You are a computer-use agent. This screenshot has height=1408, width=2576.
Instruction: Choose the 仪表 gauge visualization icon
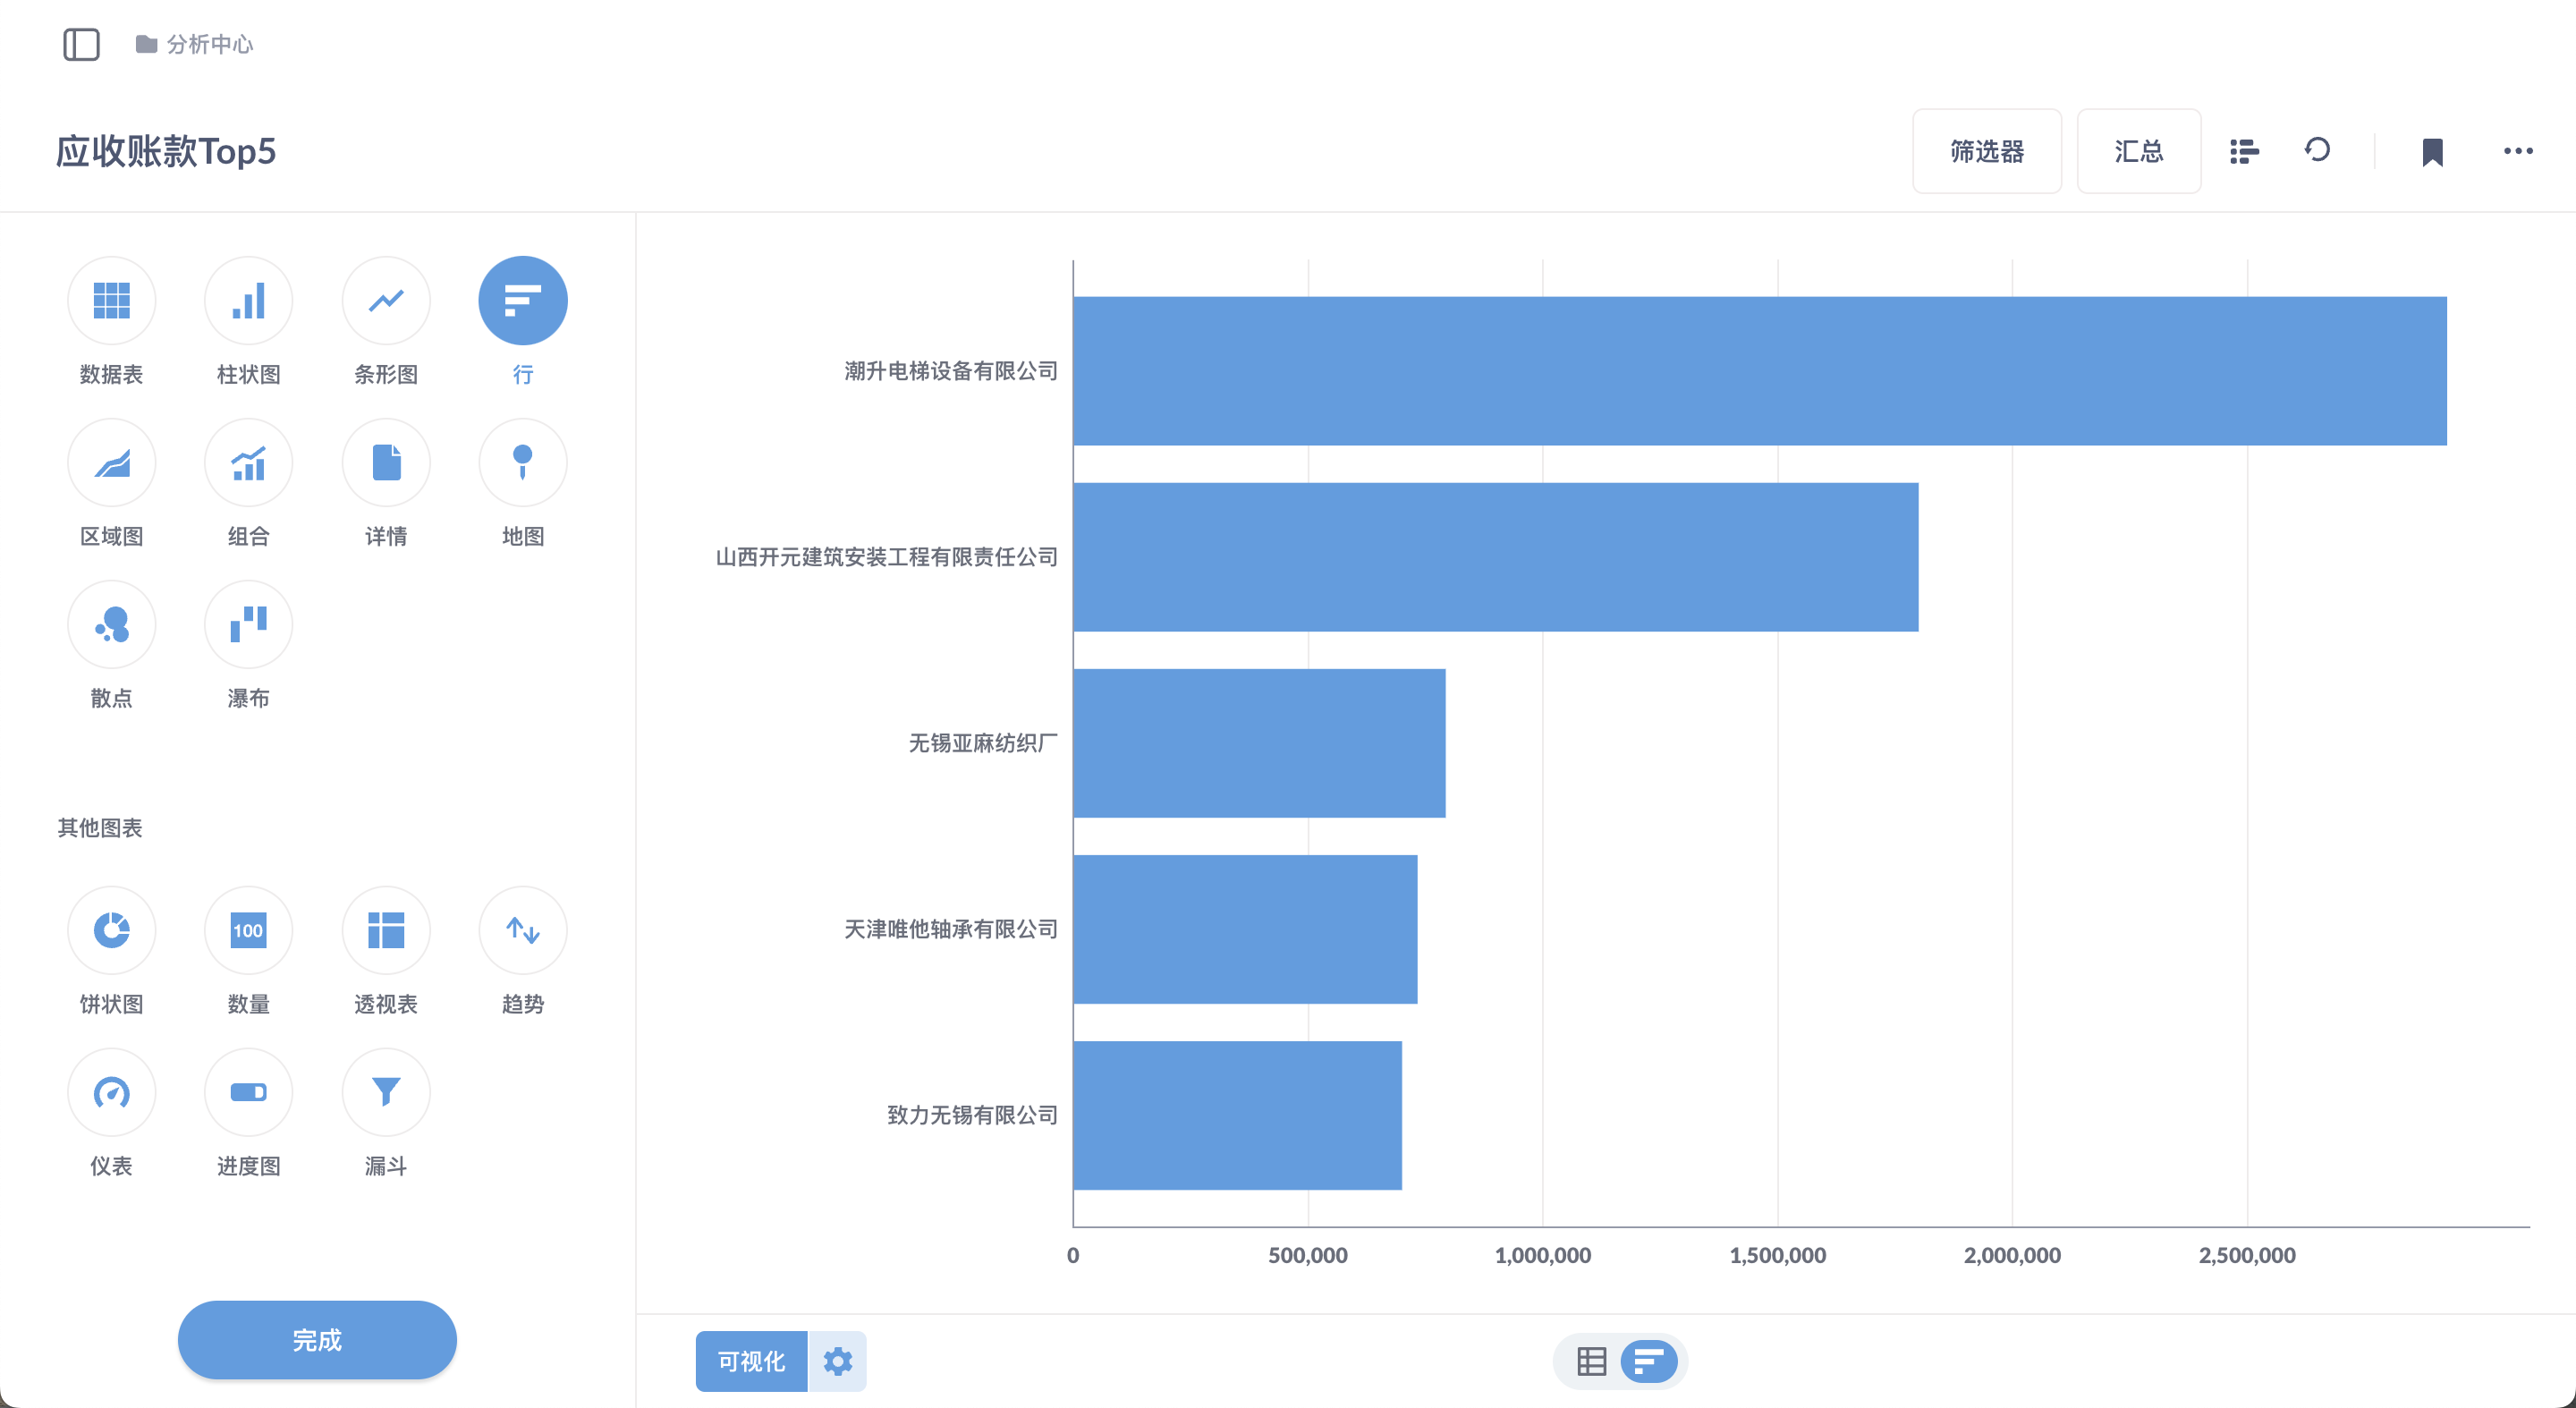click(x=111, y=1092)
